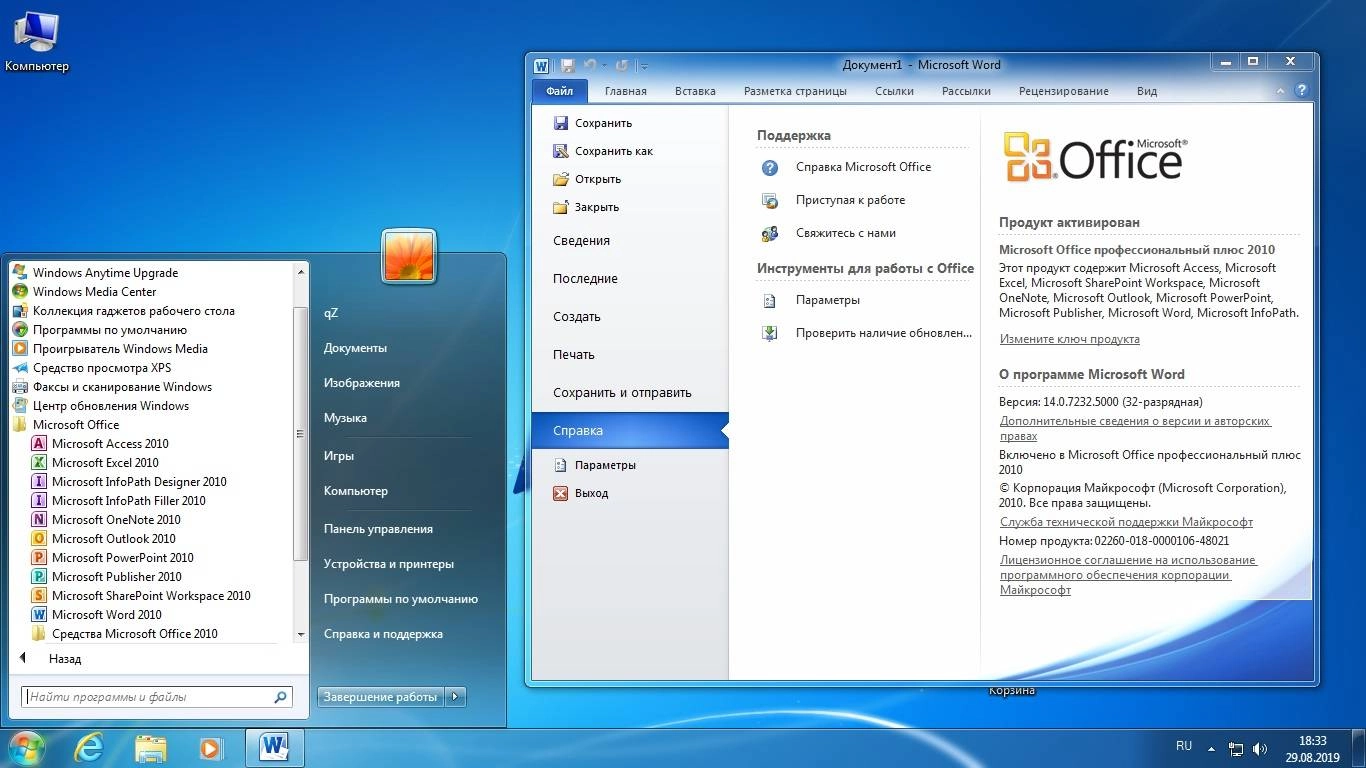Collapse the Microsoft Office folder in Start menu
1366x768 pixels.
click(76, 425)
